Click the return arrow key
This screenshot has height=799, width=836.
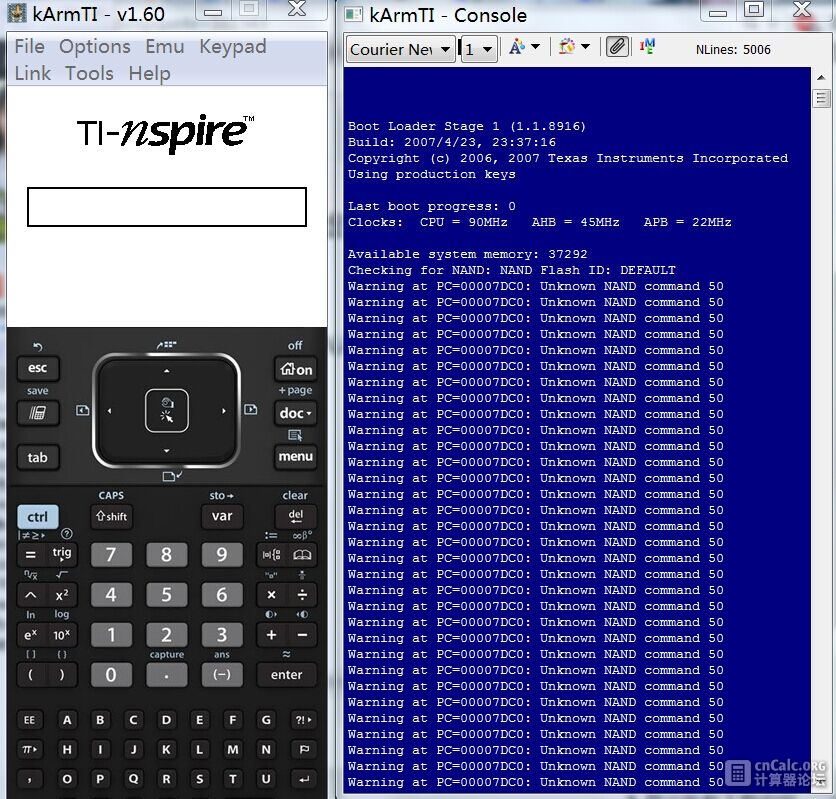click(x=304, y=779)
